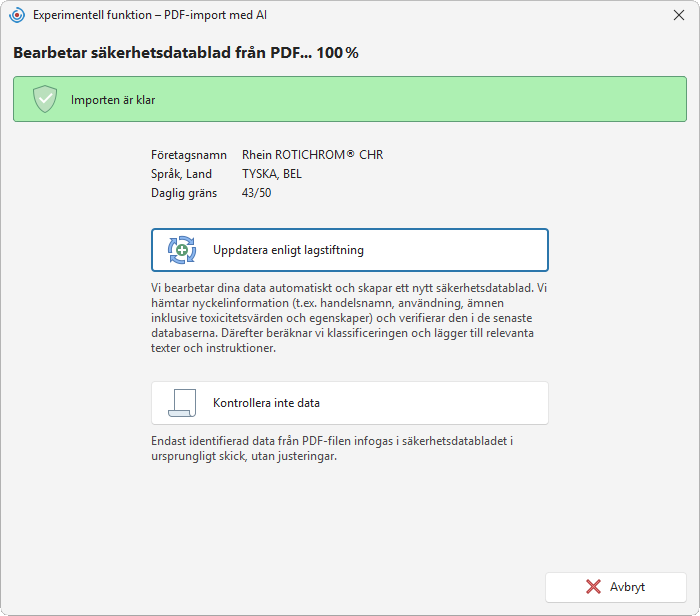Click the window title 'Experimentell funktion – PDF-import med AI'
Screen dimensions: 700x616
click(x=150, y=15)
